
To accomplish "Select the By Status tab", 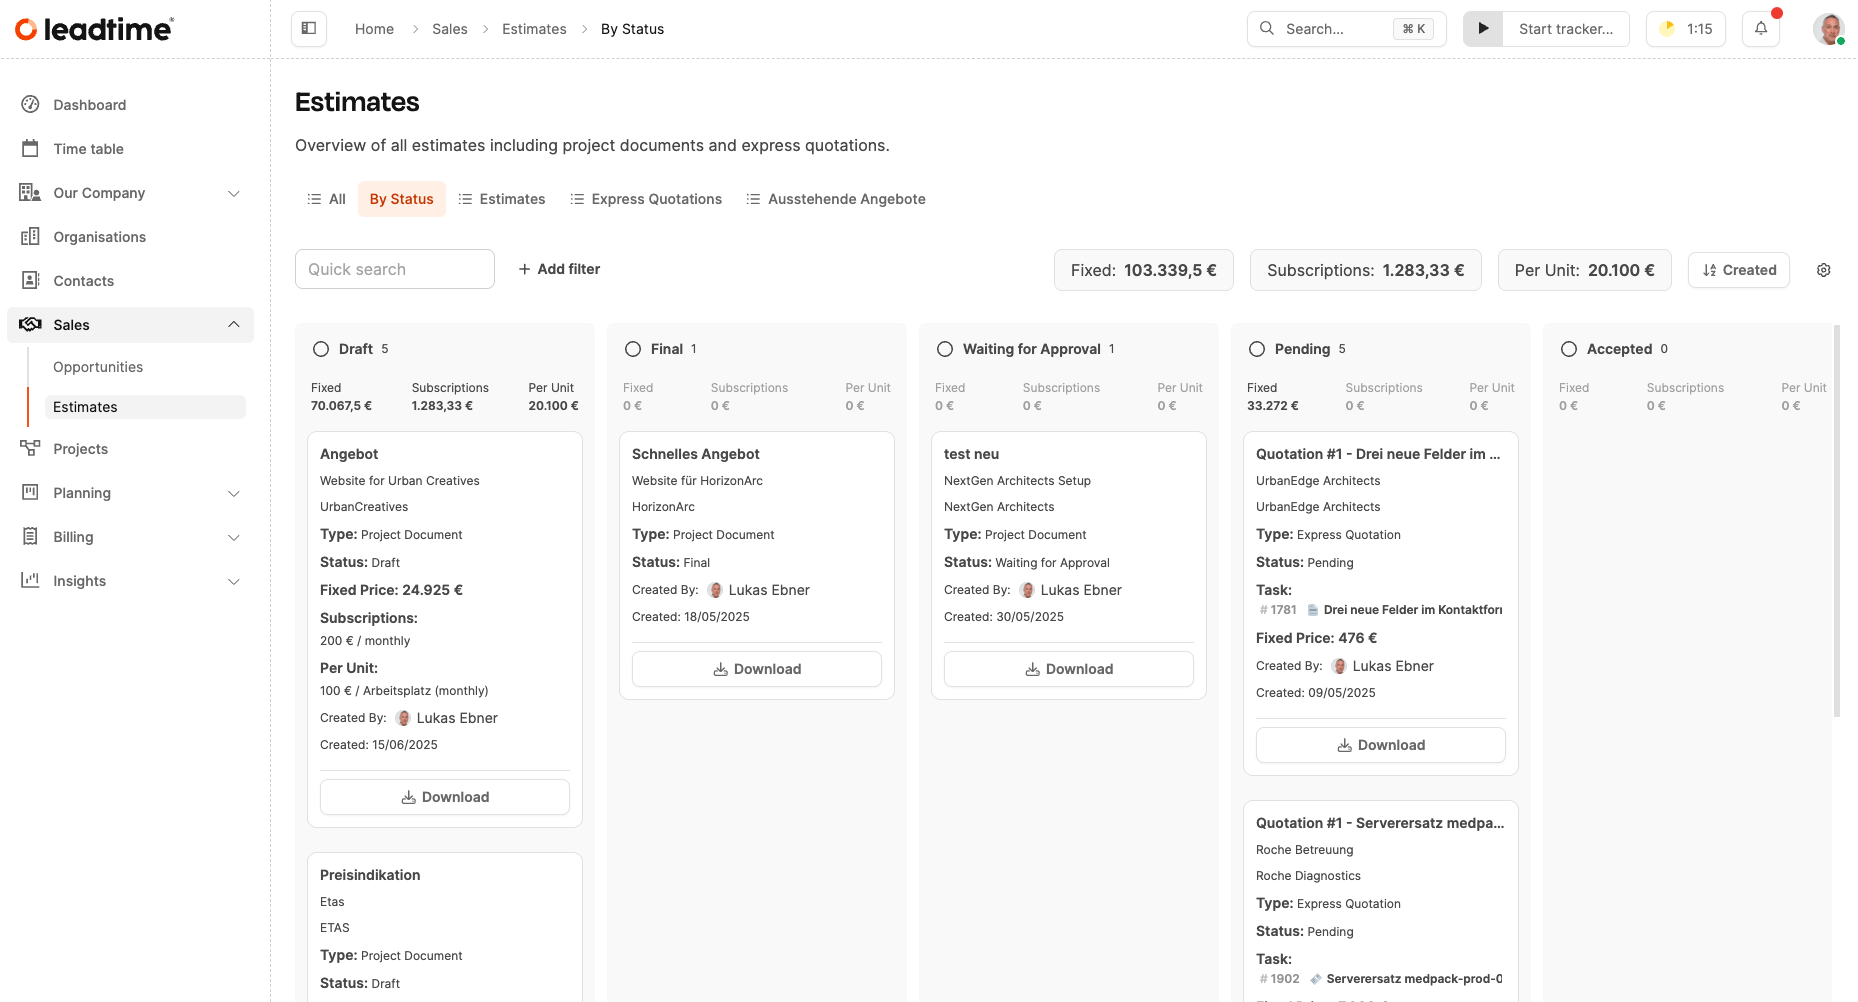I will (402, 199).
